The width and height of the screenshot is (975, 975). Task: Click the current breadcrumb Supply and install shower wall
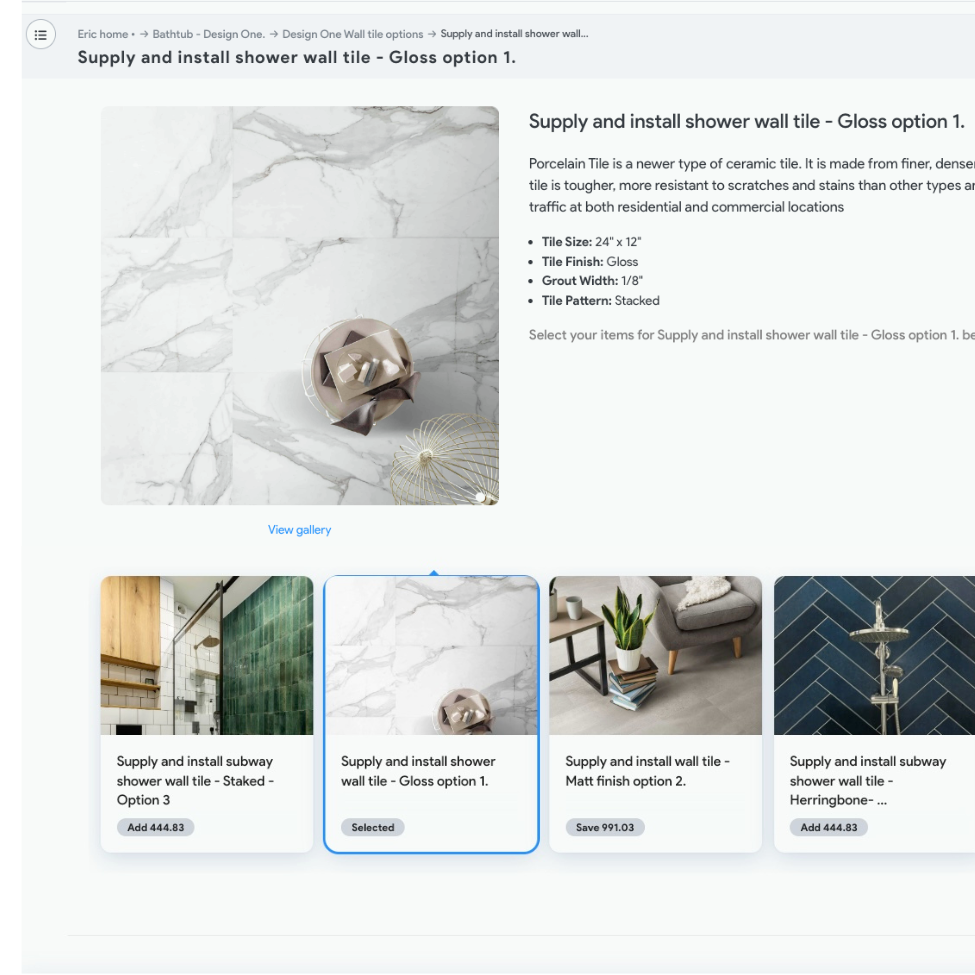(x=514, y=34)
